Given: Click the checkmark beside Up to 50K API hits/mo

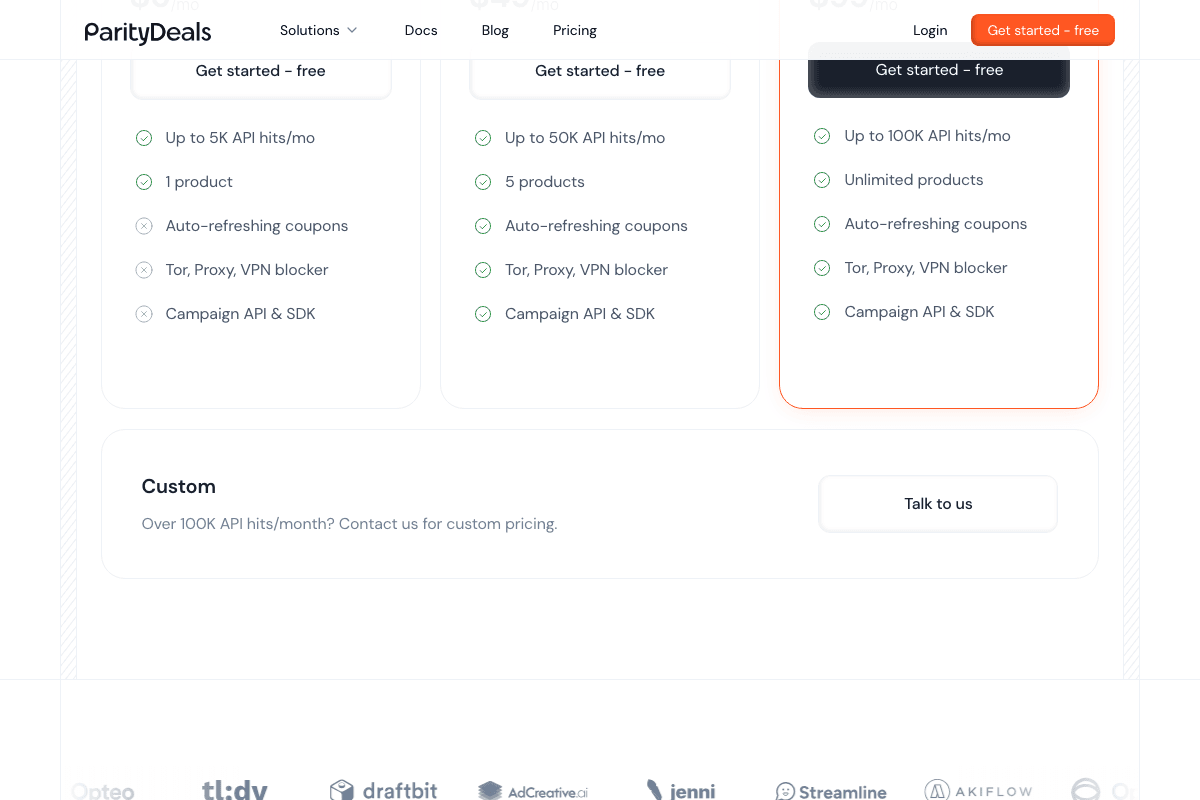Looking at the screenshot, I should [483, 137].
